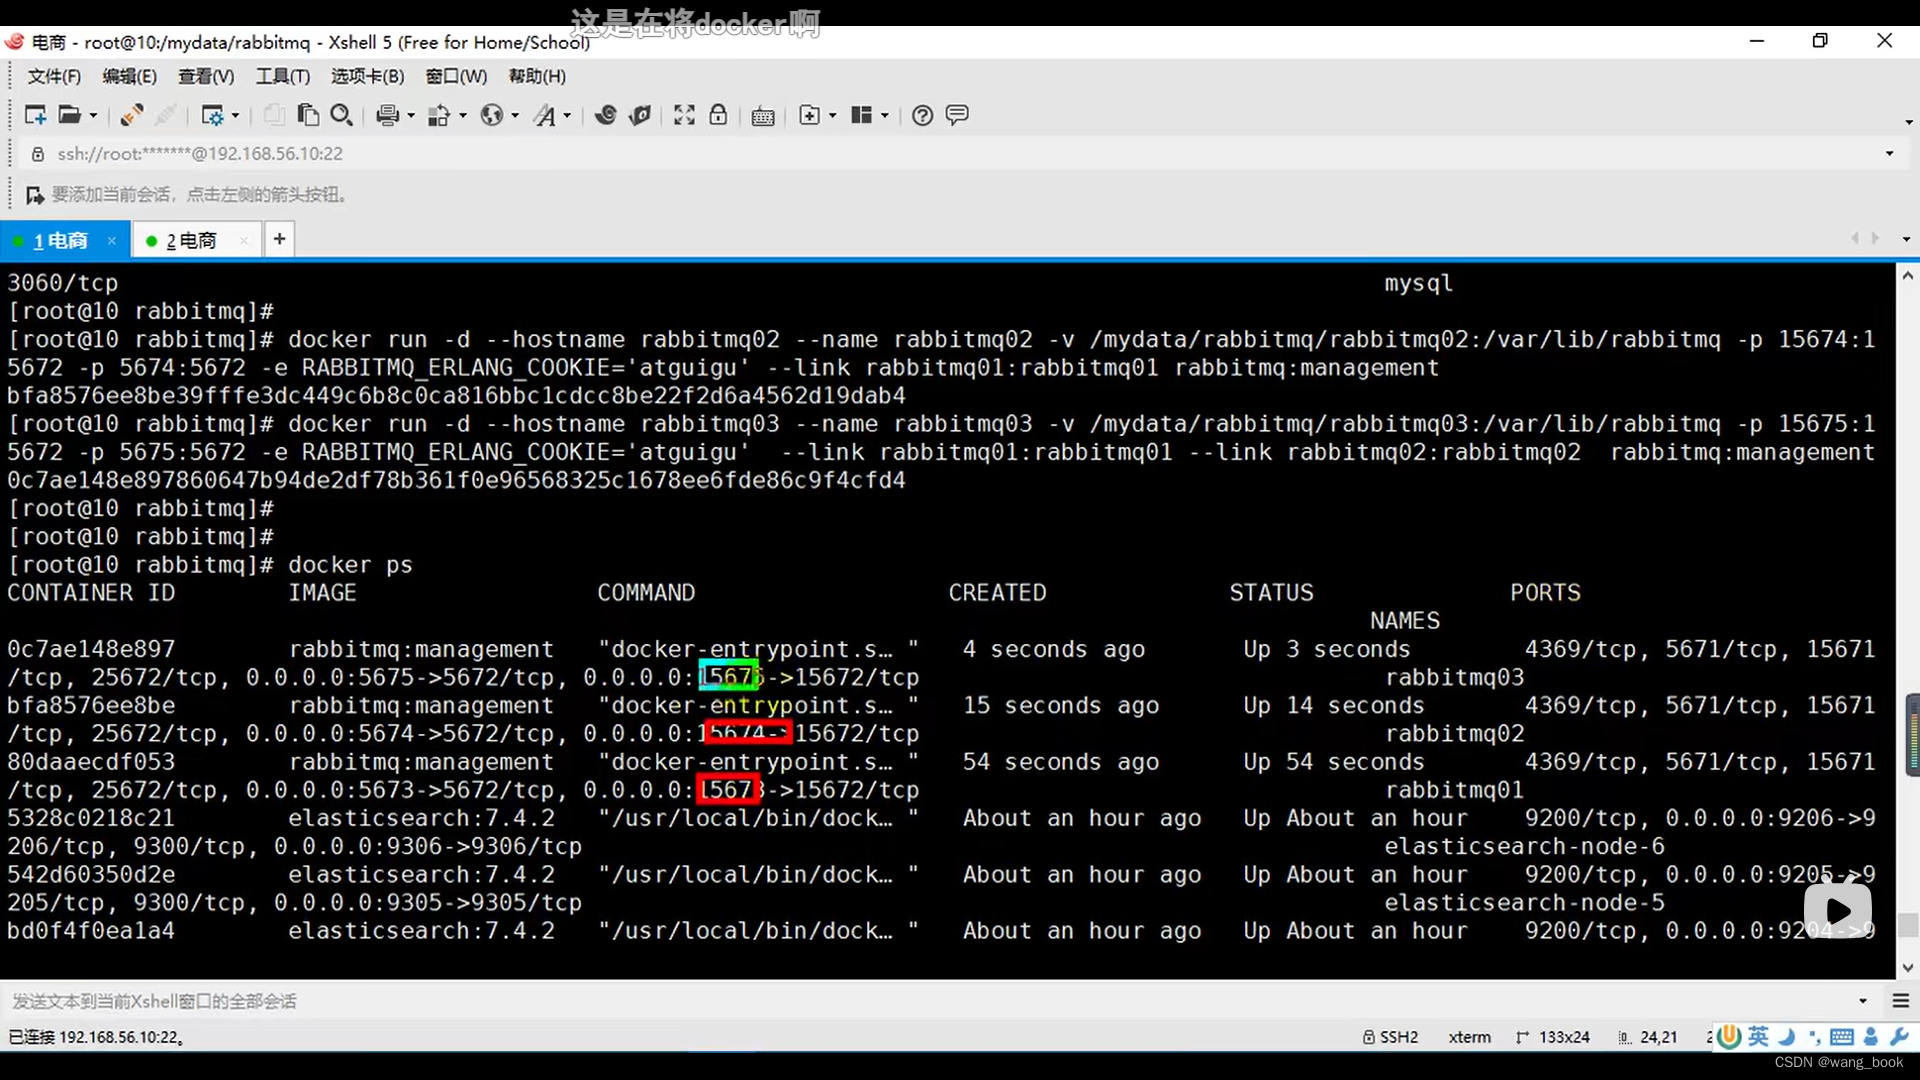Screen dimensions: 1920x1080
Task: Click the 'xterm' status bar entry
Action: [1469, 1037]
